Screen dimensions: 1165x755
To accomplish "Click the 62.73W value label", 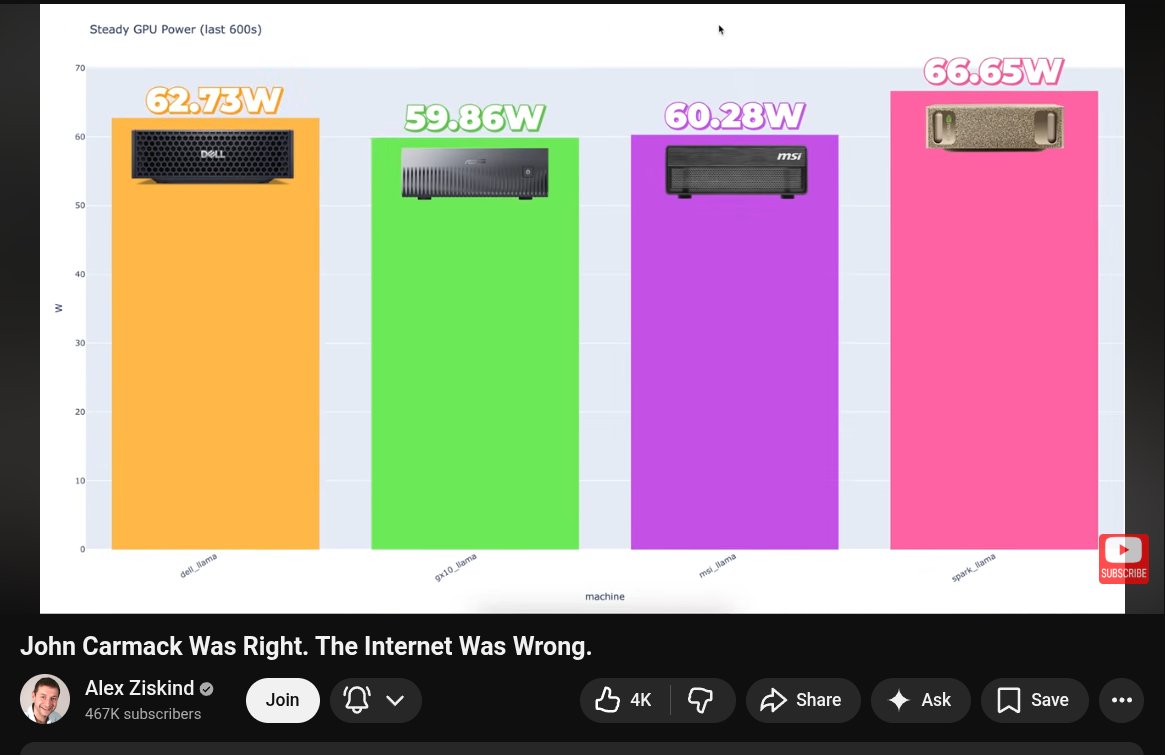I will 214,100.
